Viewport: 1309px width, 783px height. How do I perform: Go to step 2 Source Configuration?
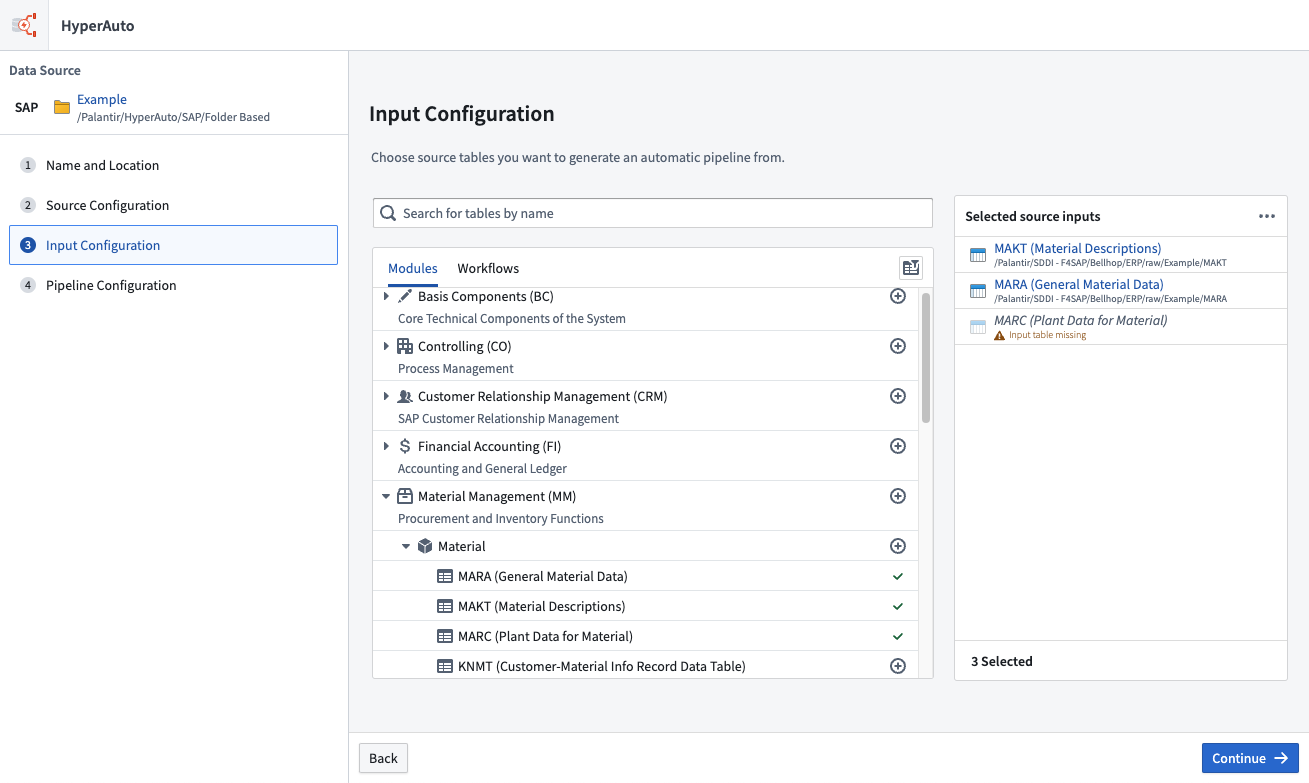[173, 205]
